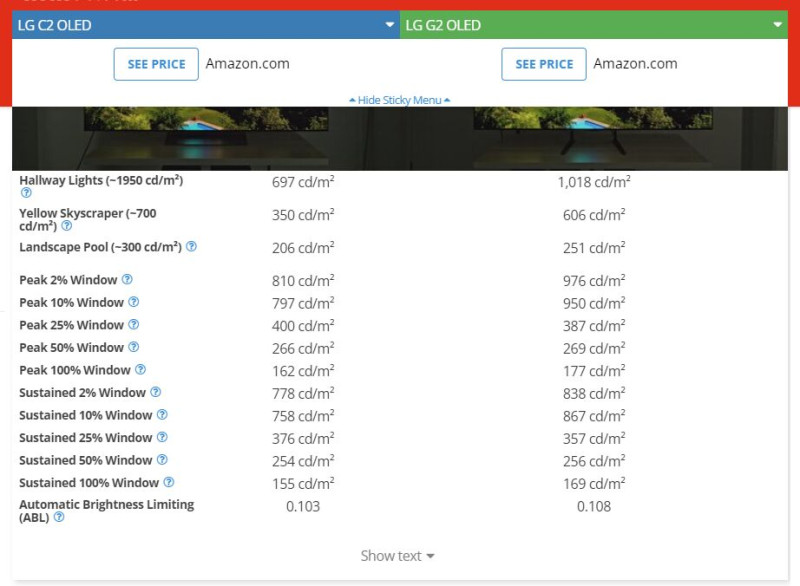Click the Yellow Skyscraper row label

[88, 219]
